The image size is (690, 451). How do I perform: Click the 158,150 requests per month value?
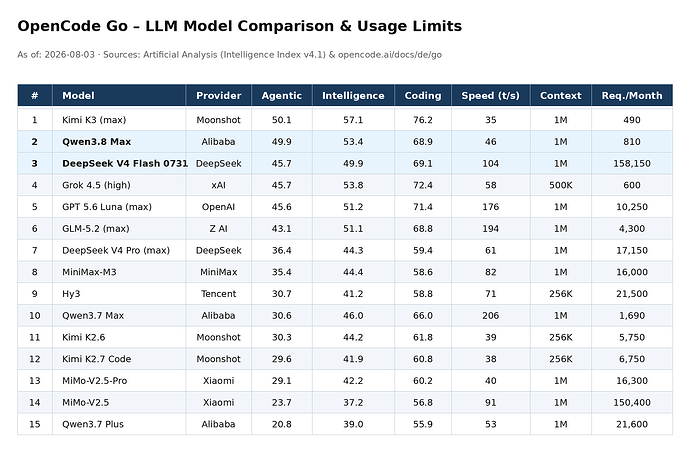[x=631, y=163]
